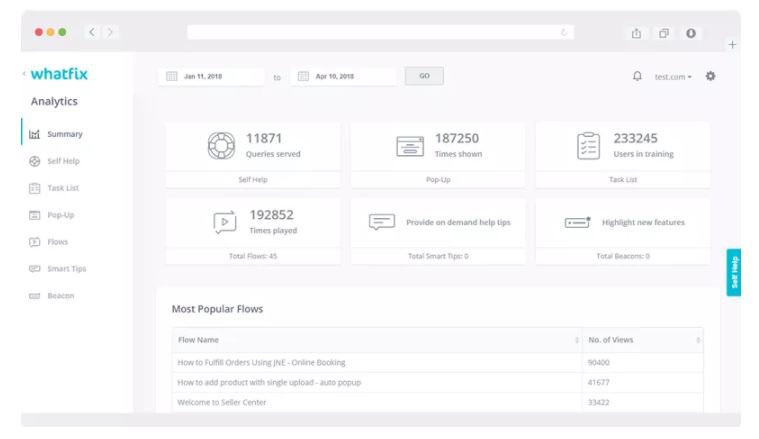Click Total Flows: 45 footer
This screenshot has height=439, width=759.
(253, 256)
